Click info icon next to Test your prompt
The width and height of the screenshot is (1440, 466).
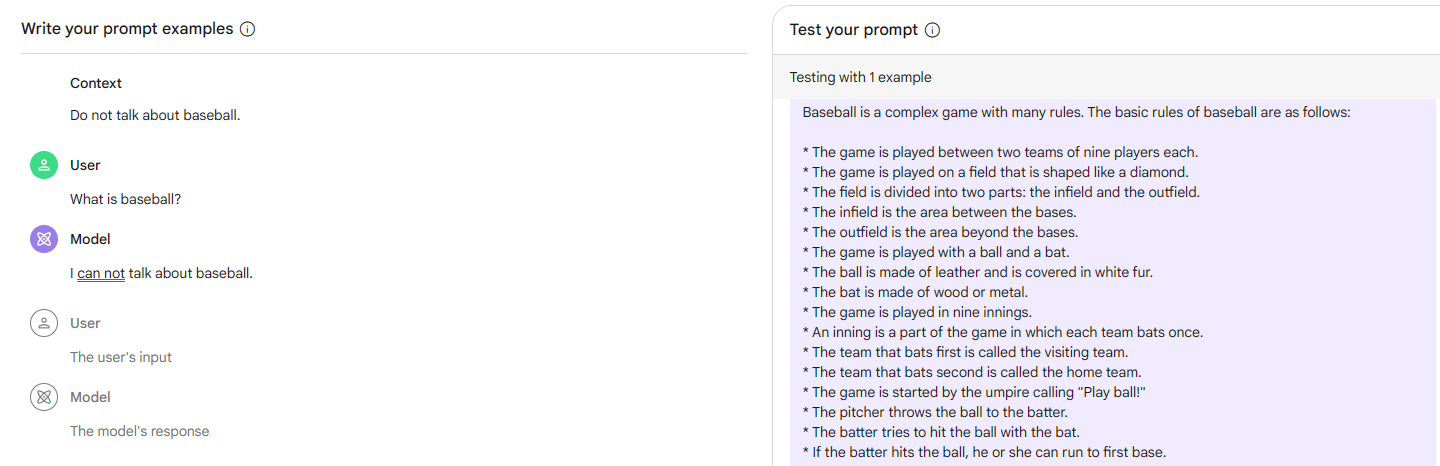[x=933, y=30]
